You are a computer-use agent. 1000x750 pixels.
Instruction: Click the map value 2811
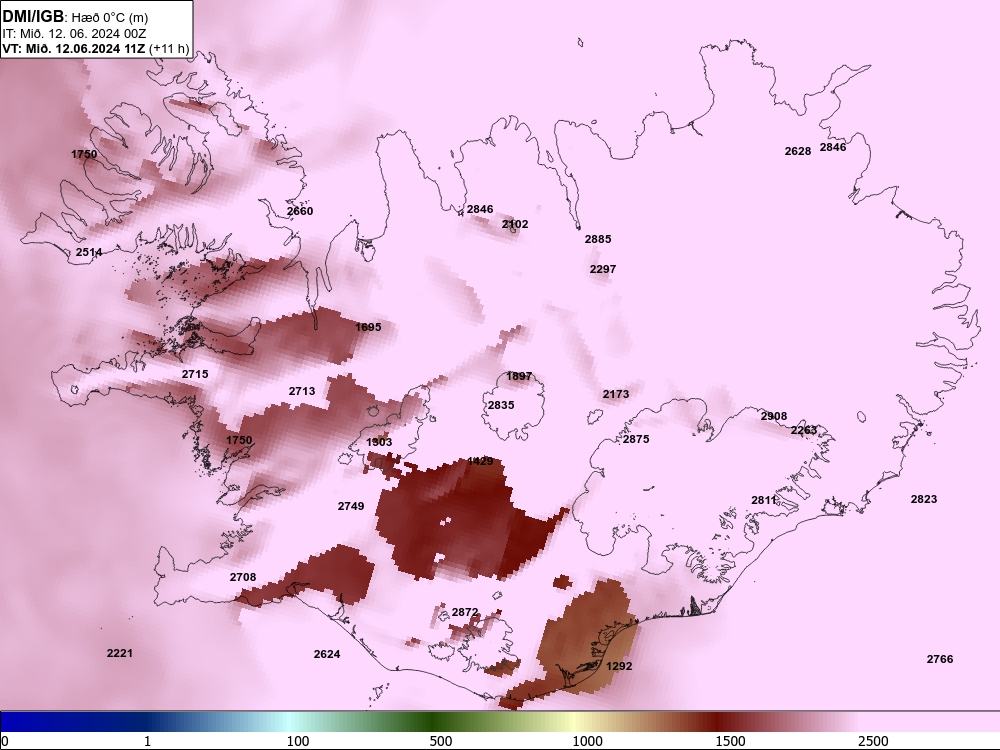pyautogui.click(x=763, y=500)
